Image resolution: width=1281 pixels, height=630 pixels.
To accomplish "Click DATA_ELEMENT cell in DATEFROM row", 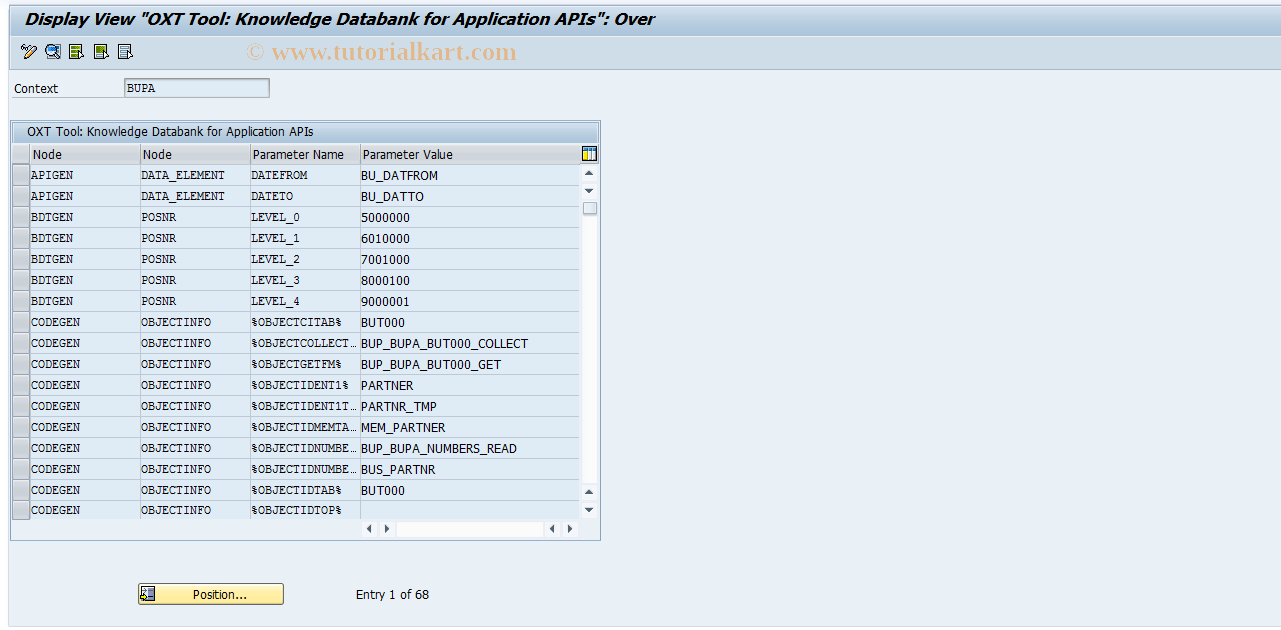I will click(195, 175).
